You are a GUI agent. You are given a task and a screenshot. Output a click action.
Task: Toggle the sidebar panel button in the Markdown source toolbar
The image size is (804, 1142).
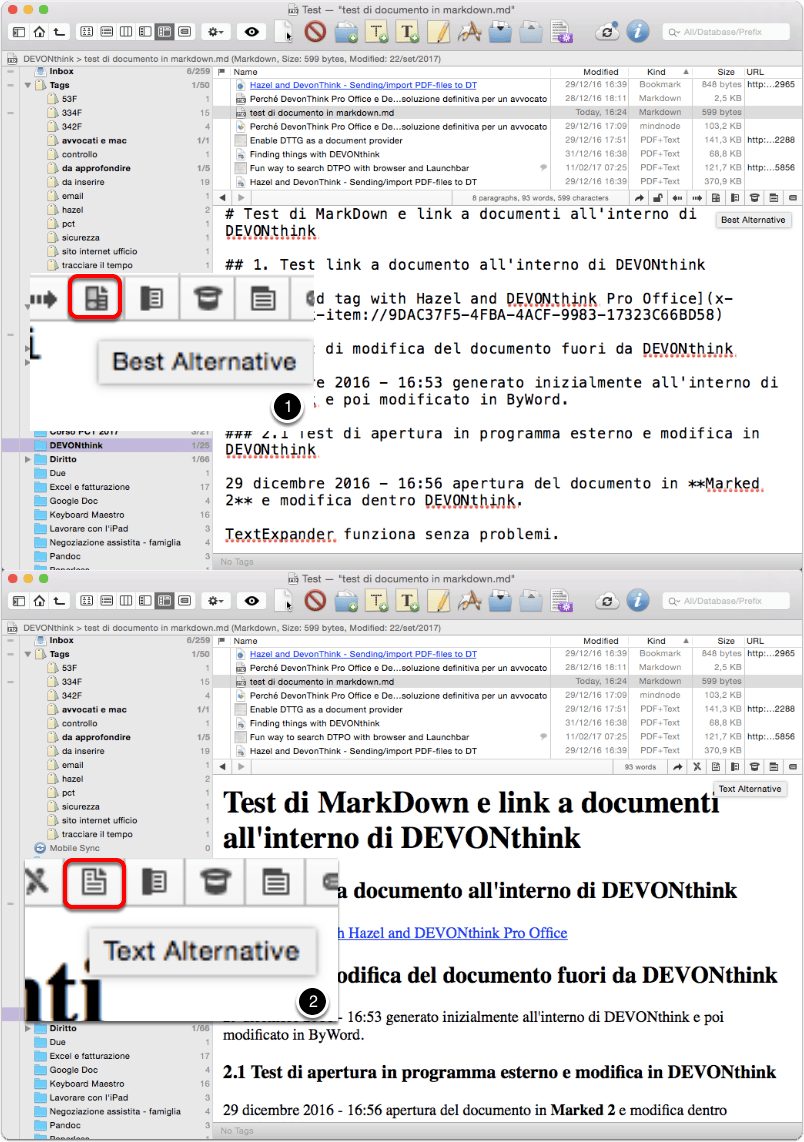19,31
